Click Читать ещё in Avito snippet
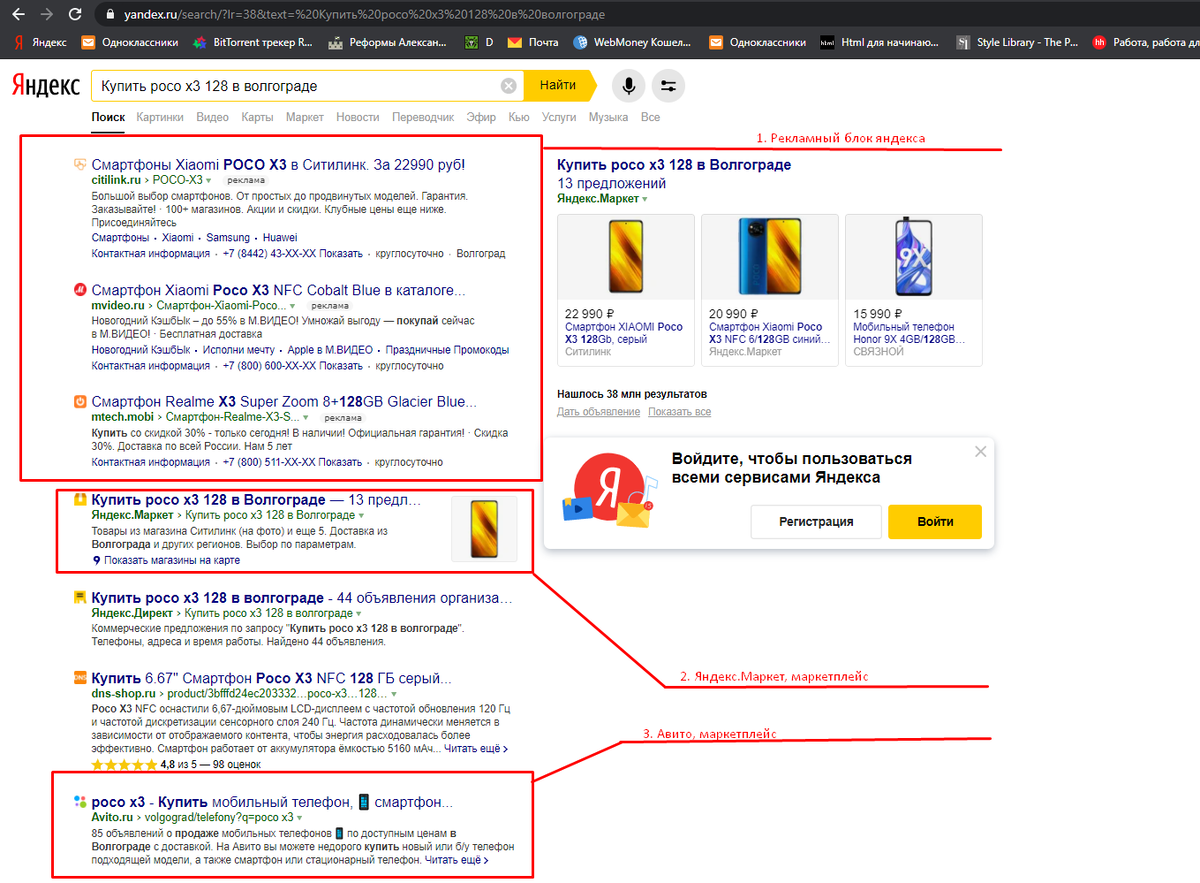1200x883 pixels. pos(456,859)
